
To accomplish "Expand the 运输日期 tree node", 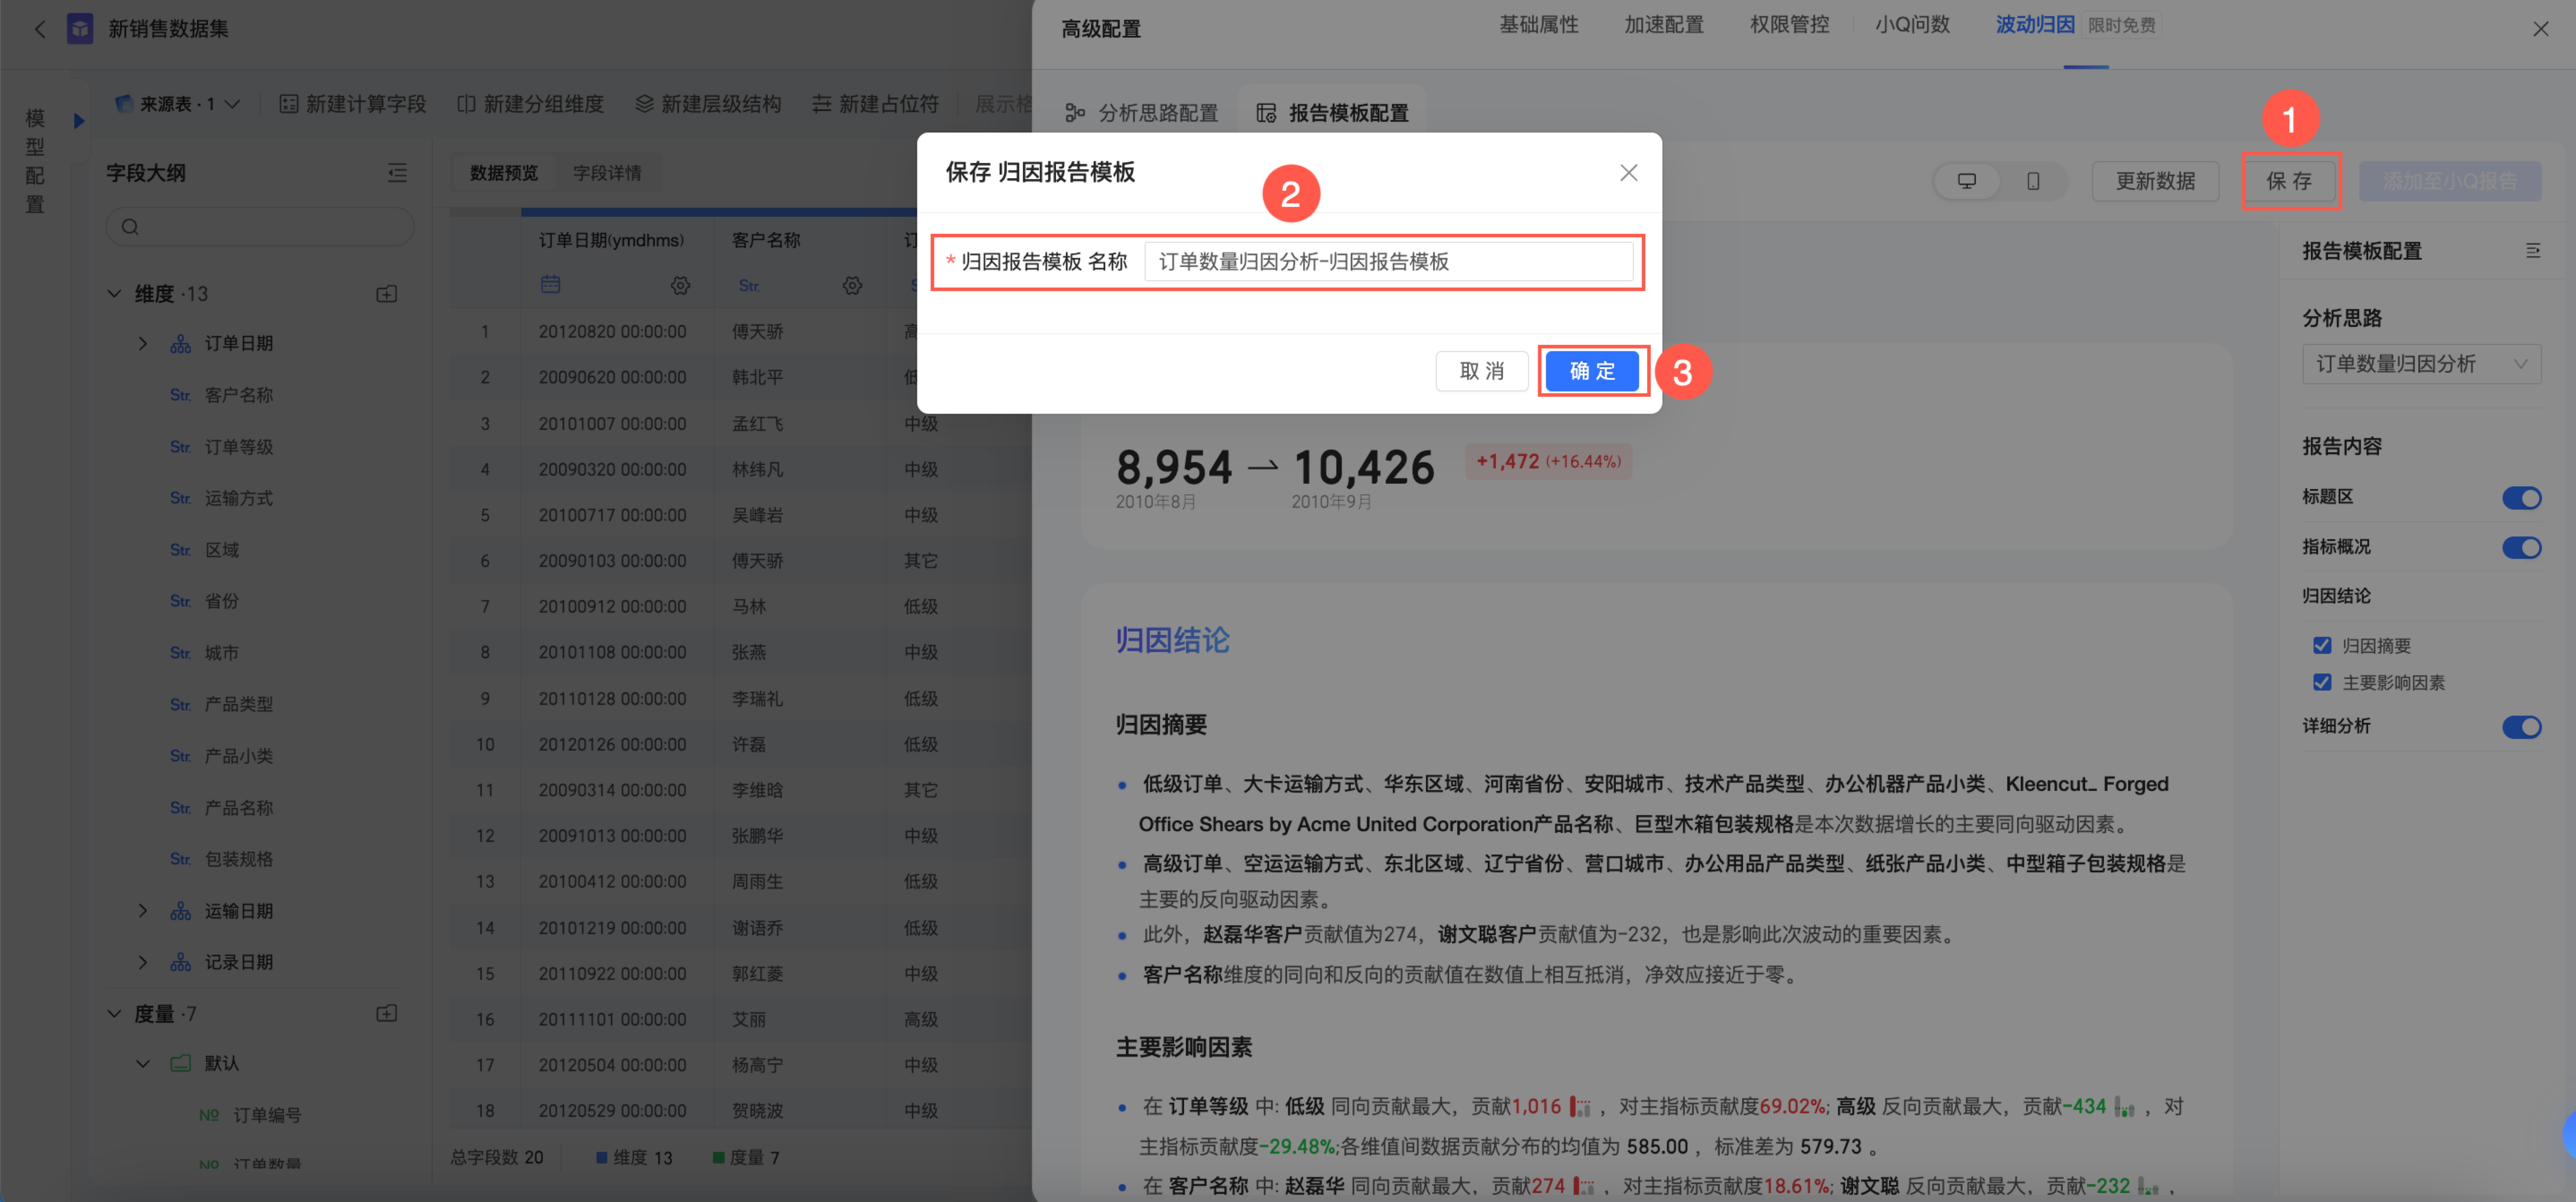I will pyautogui.click(x=143, y=910).
